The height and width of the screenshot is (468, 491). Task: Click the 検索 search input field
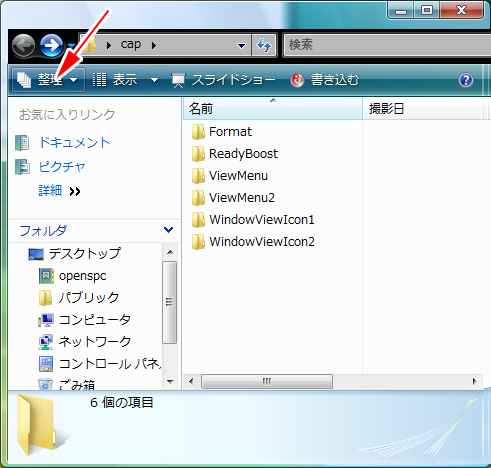pos(387,45)
